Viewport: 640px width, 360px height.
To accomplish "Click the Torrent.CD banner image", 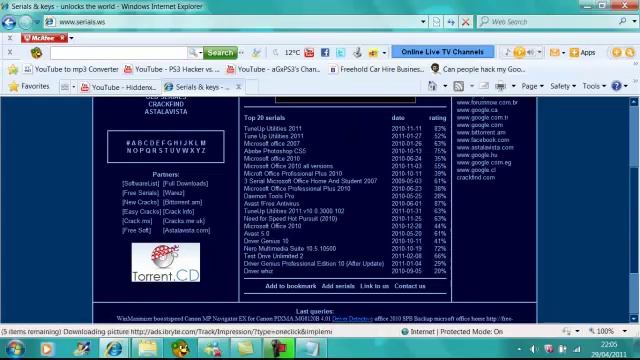I will pyautogui.click(x=166, y=262).
